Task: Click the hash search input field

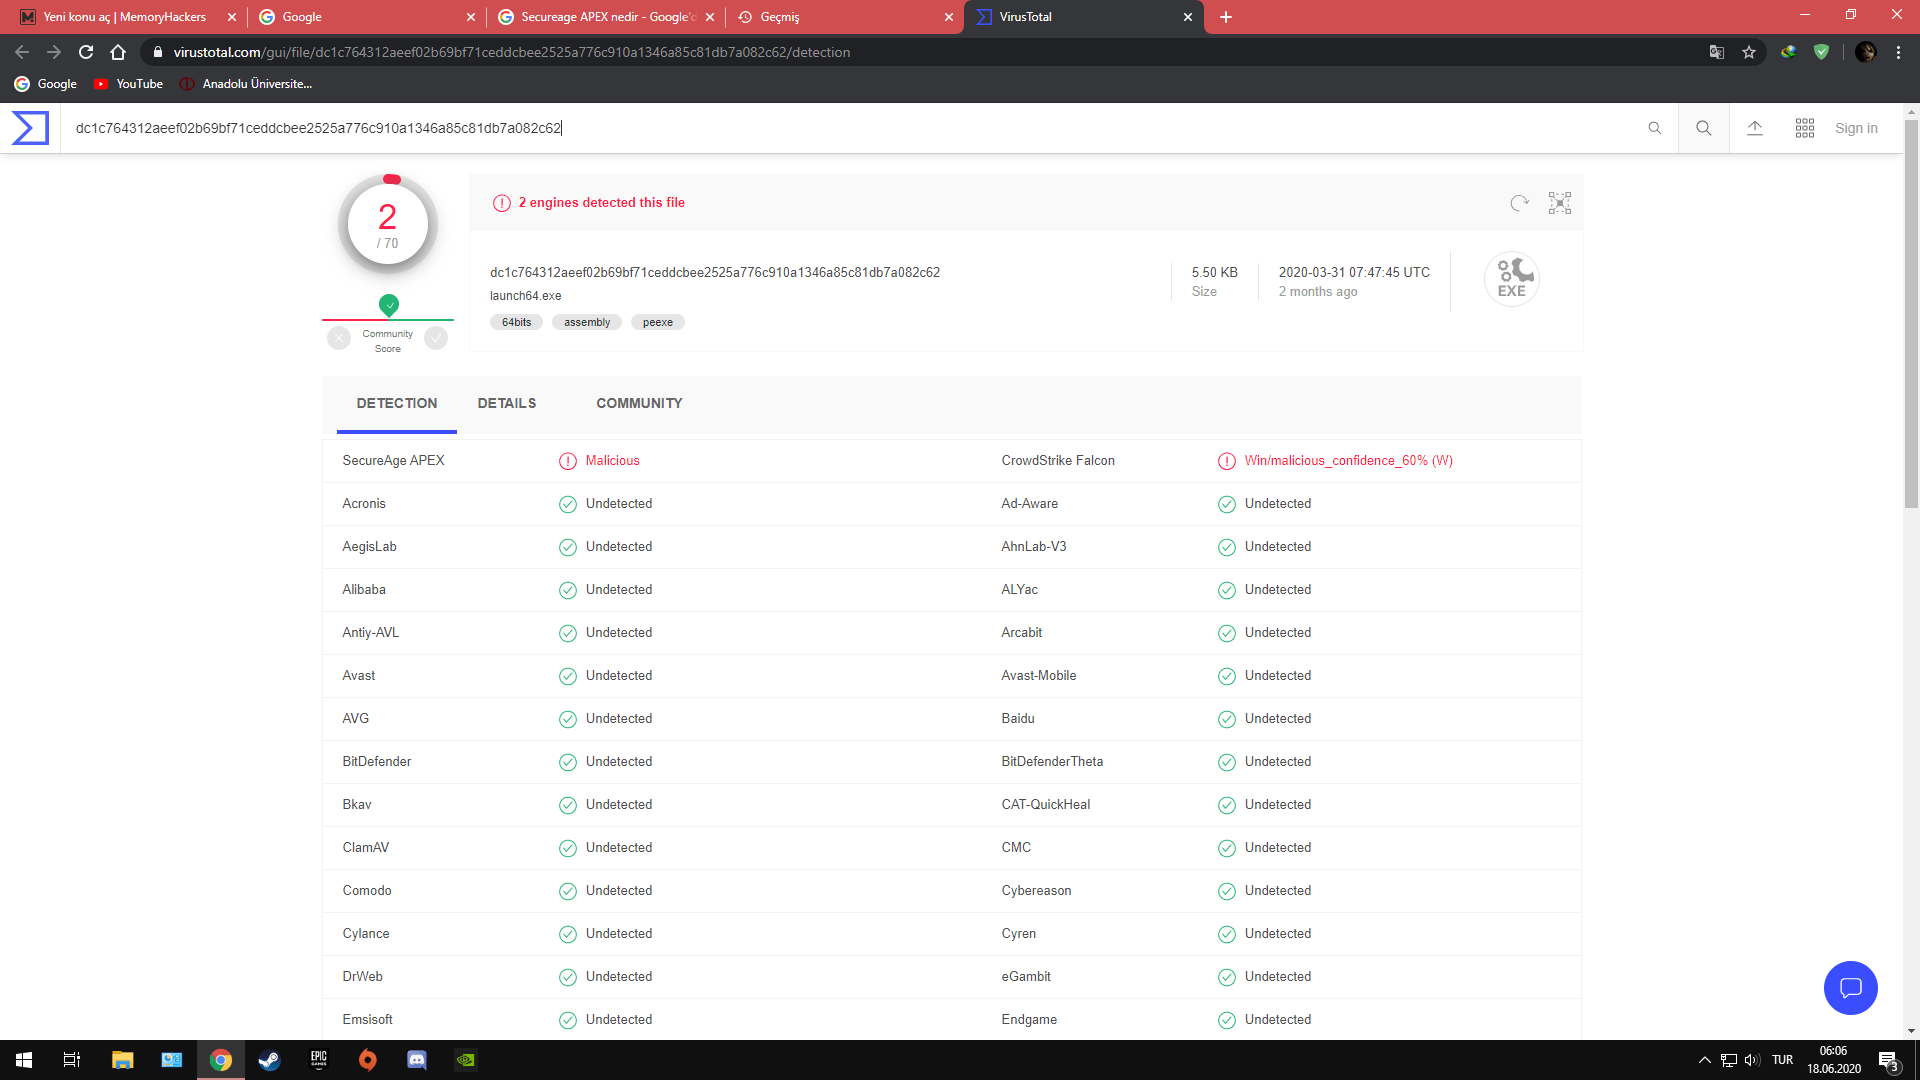Action: pos(850,128)
